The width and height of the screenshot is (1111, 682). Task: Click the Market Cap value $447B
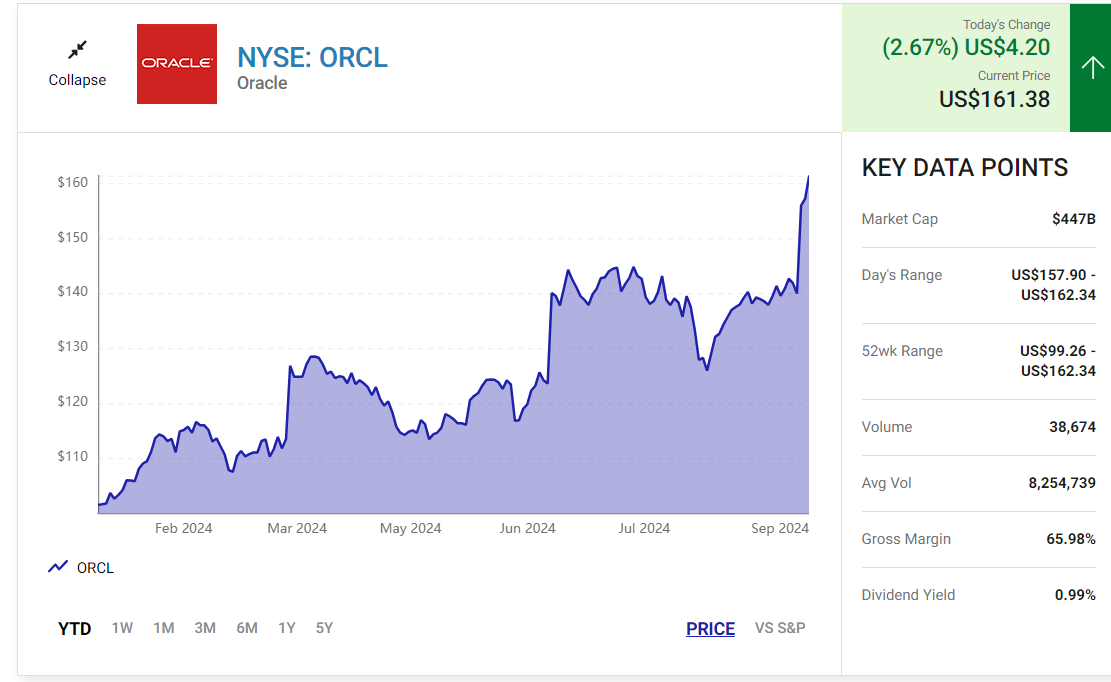pos(1073,219)
